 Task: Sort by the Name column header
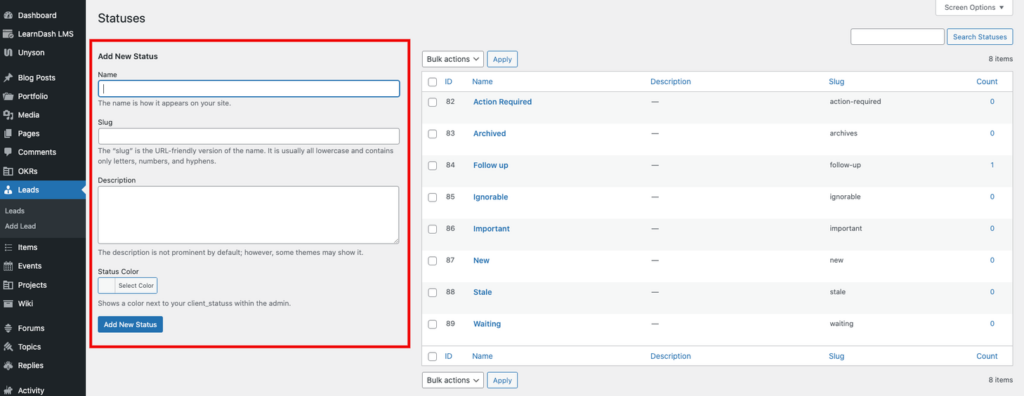483,82
